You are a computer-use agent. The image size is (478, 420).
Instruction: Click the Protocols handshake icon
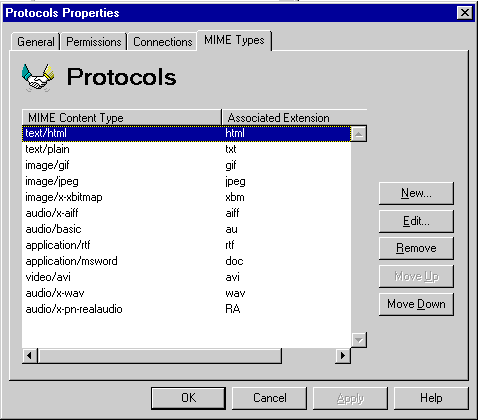coord(37,77)
